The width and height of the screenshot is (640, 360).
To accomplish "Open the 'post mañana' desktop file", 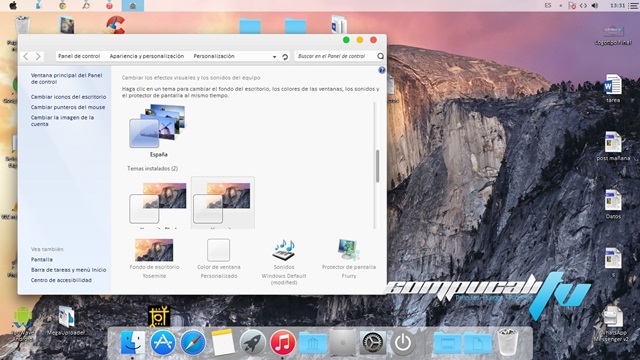I will pyautogui.click(x=613, y=146).
